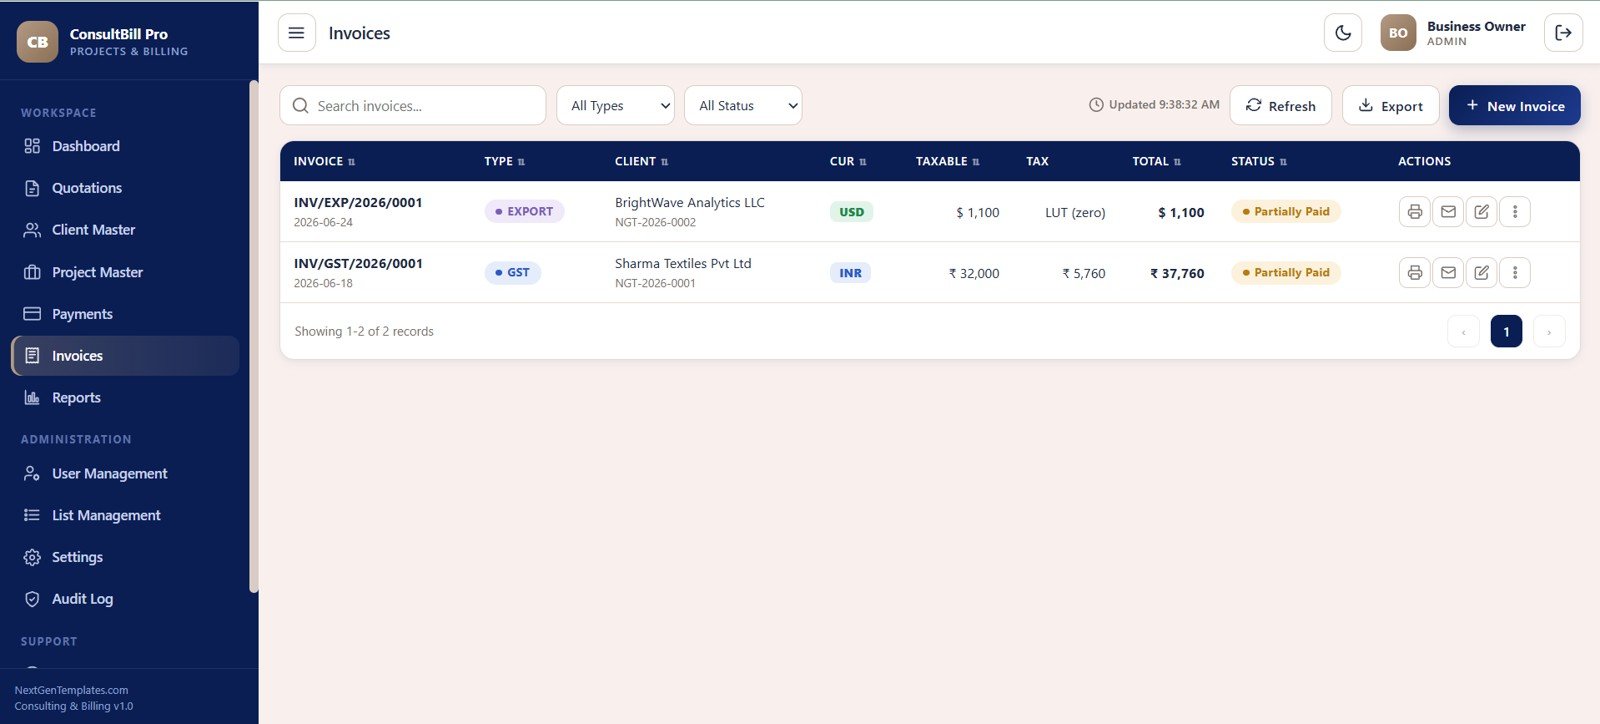Email invoice INV/GST/2026/0001
This screenshot has width=1600, height=724.
coord(1448,273)
